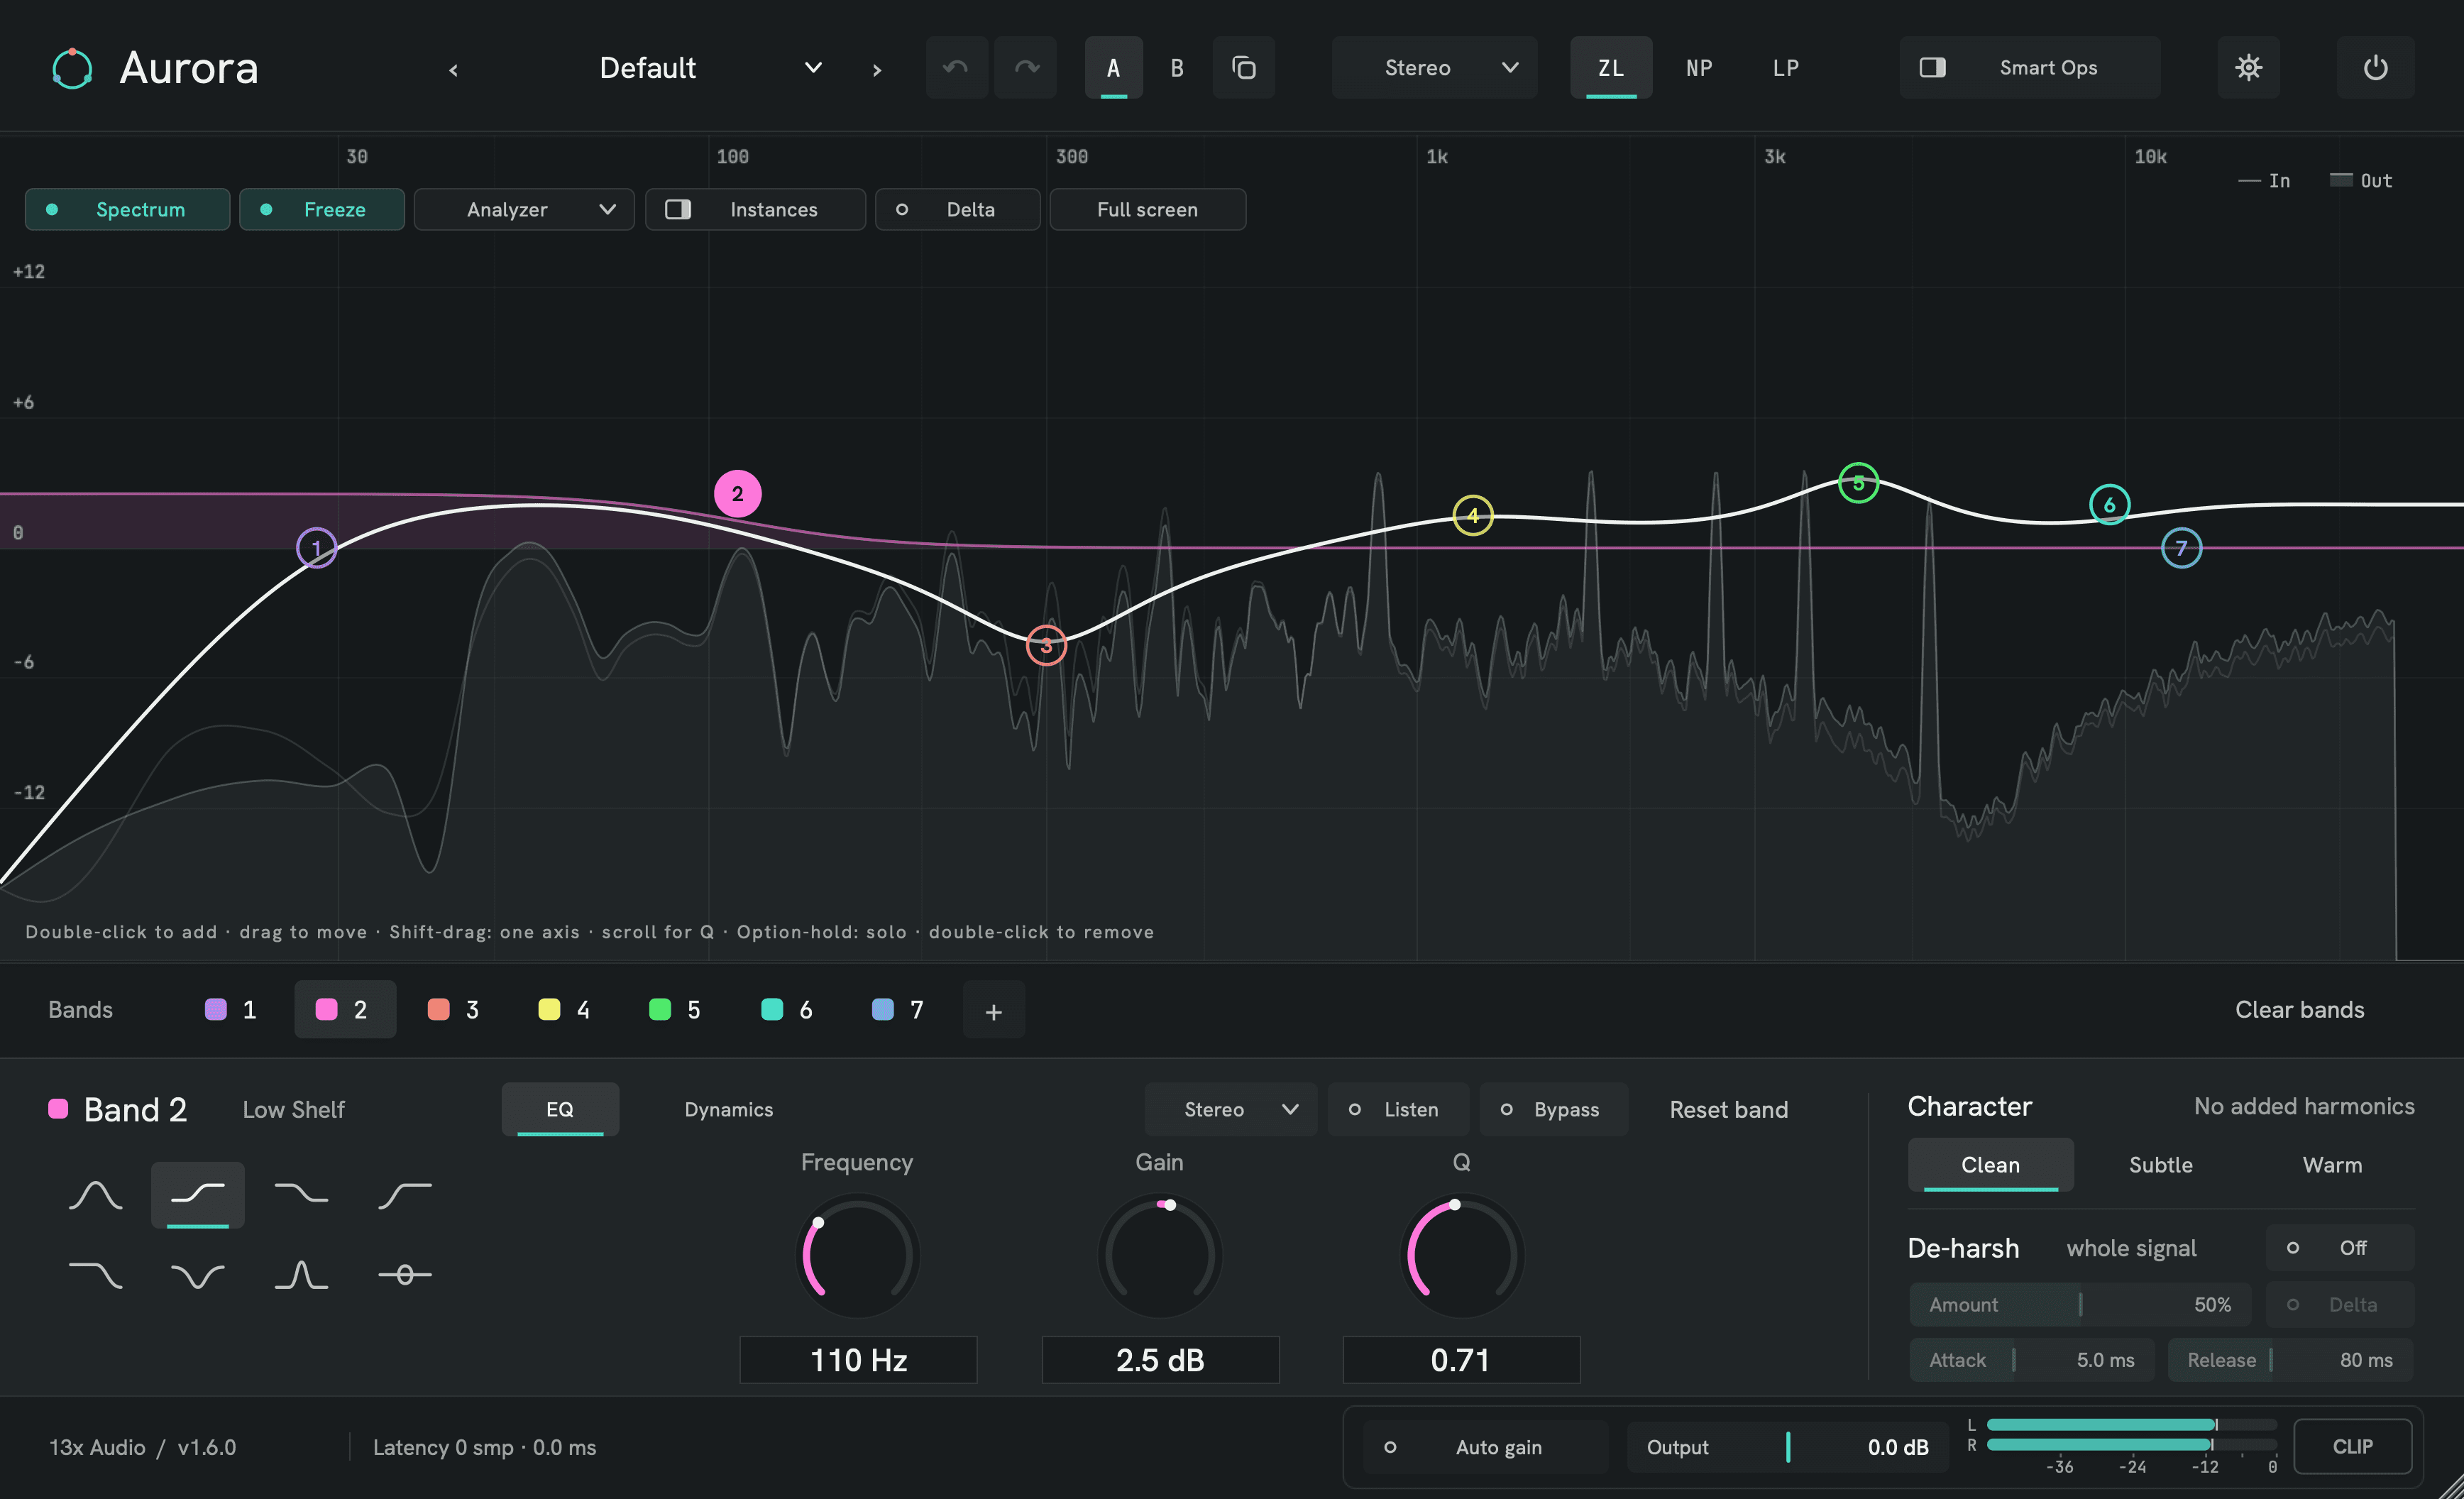This screenshot has width=2464, height=1499.
Task: Pick the band-pass filter shape icon
Action: (301, 1275)
